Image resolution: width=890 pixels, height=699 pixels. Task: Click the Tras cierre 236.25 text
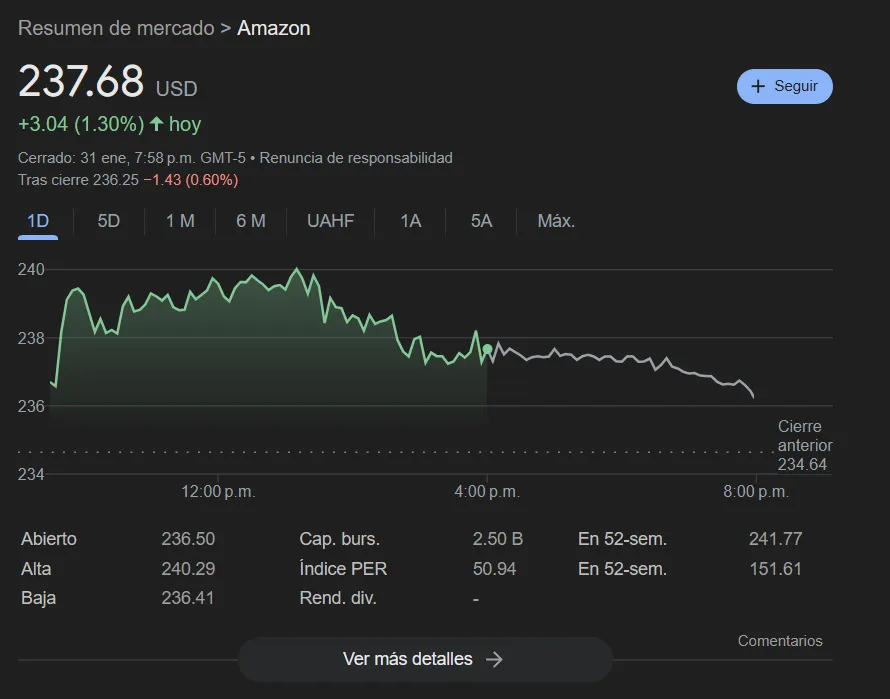(78, 180)
